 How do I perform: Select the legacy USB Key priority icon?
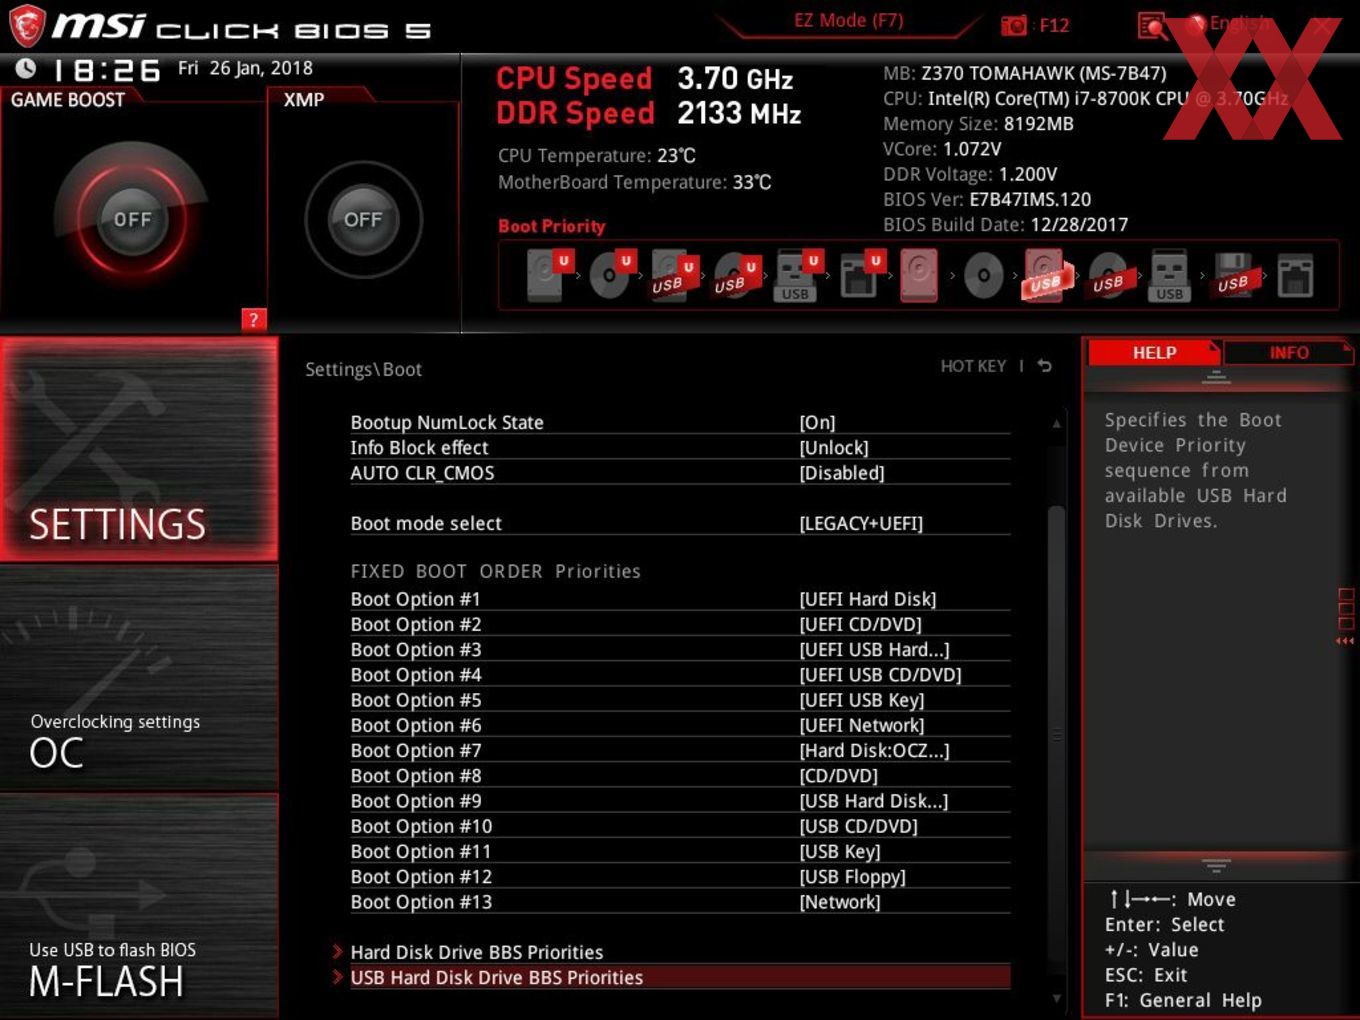pyautogui.click(x=1170, y=275)
